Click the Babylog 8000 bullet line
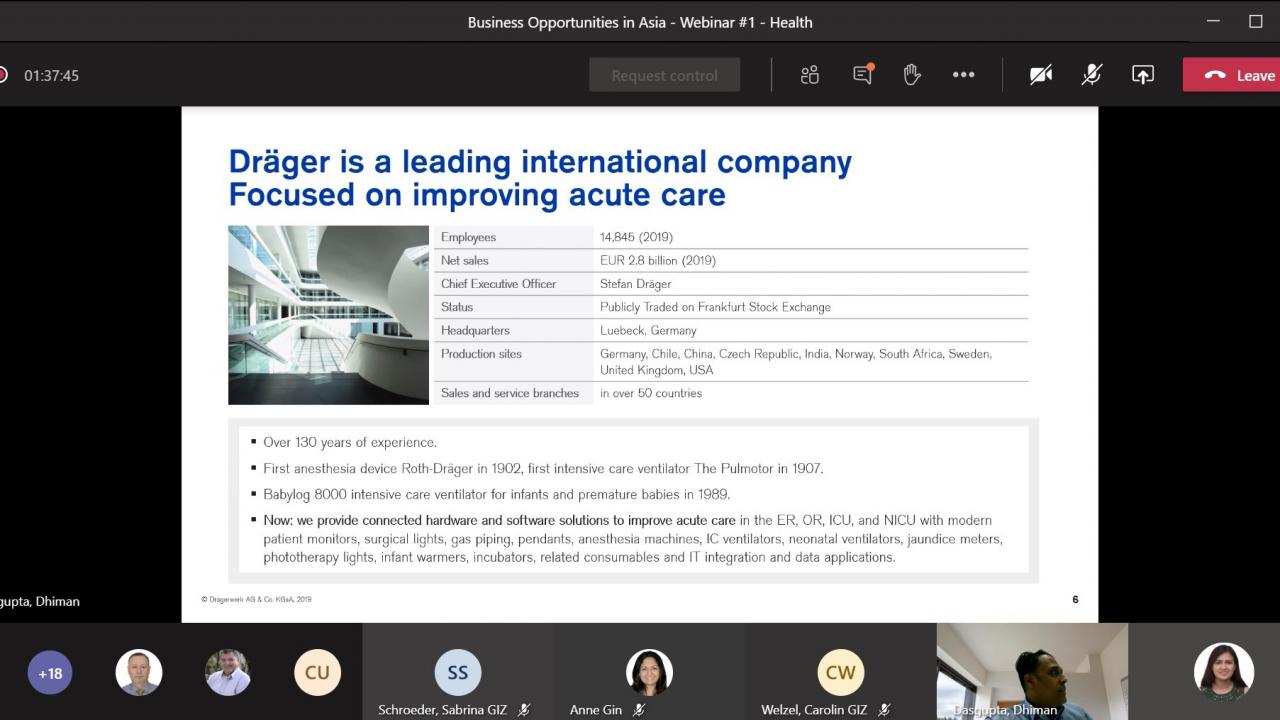The image size is (1280, 720). click(x=497, y=494)
